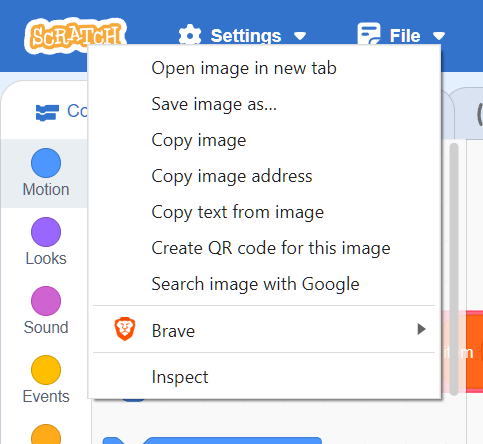This screenshot has width=483, height=444.
Task: Expand the Brave submenu arrow
Action: pos(421,329)
